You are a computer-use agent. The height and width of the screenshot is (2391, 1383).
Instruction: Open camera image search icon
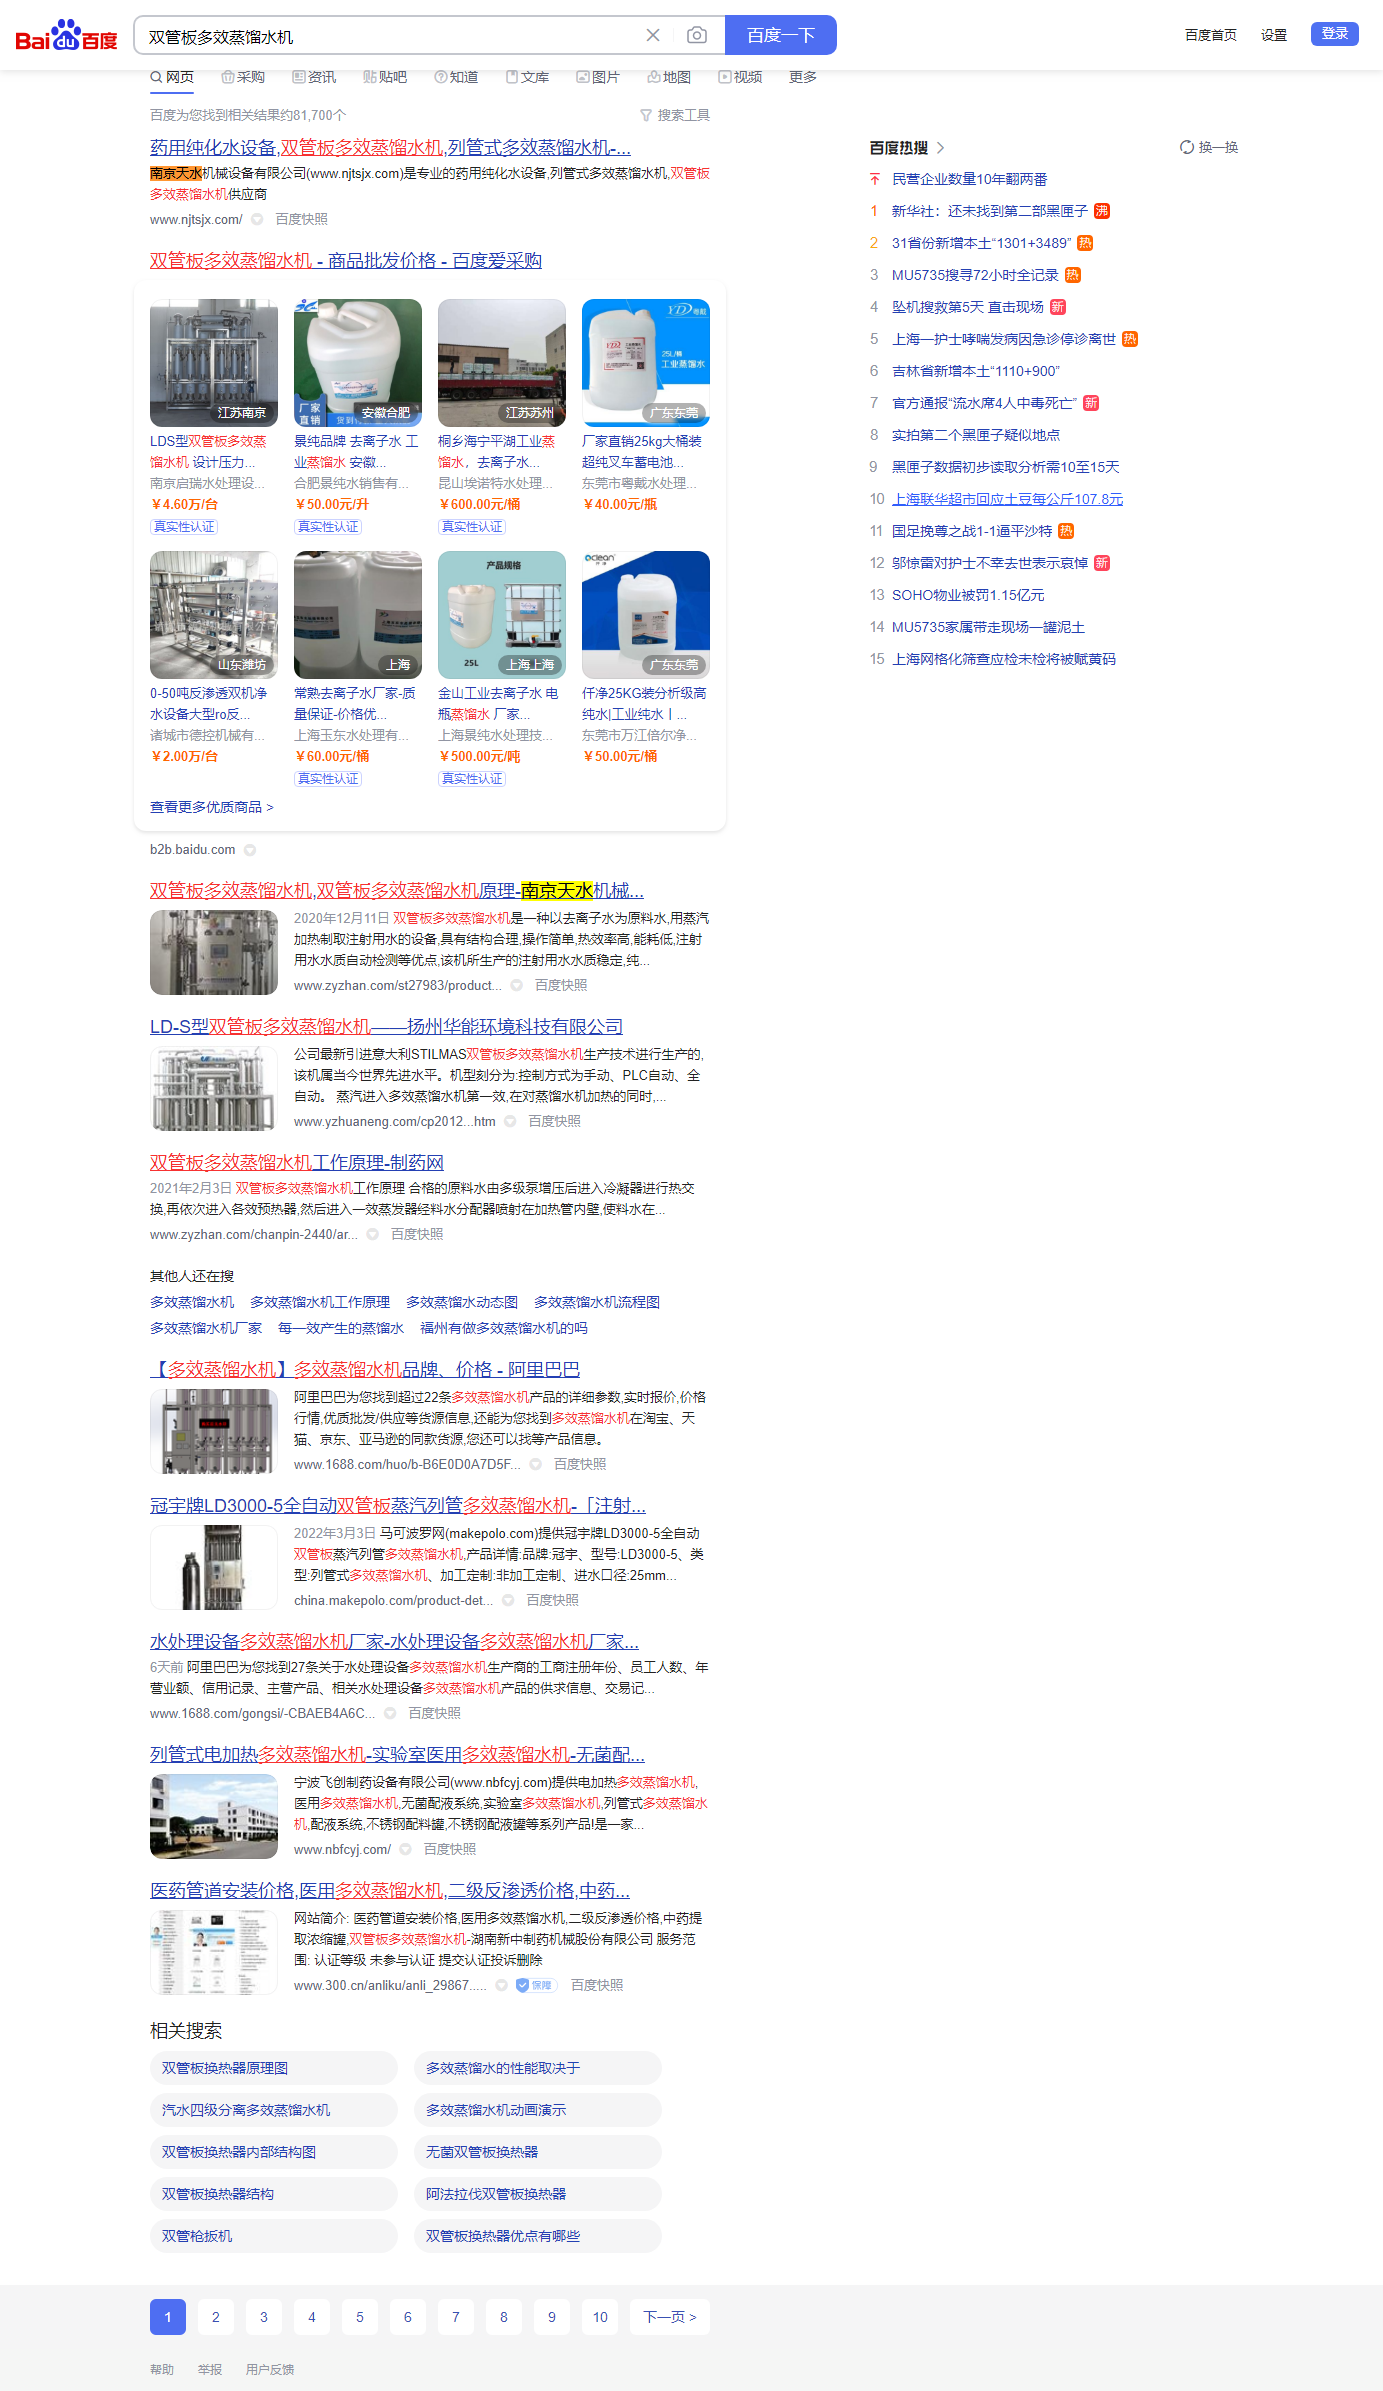697,35
